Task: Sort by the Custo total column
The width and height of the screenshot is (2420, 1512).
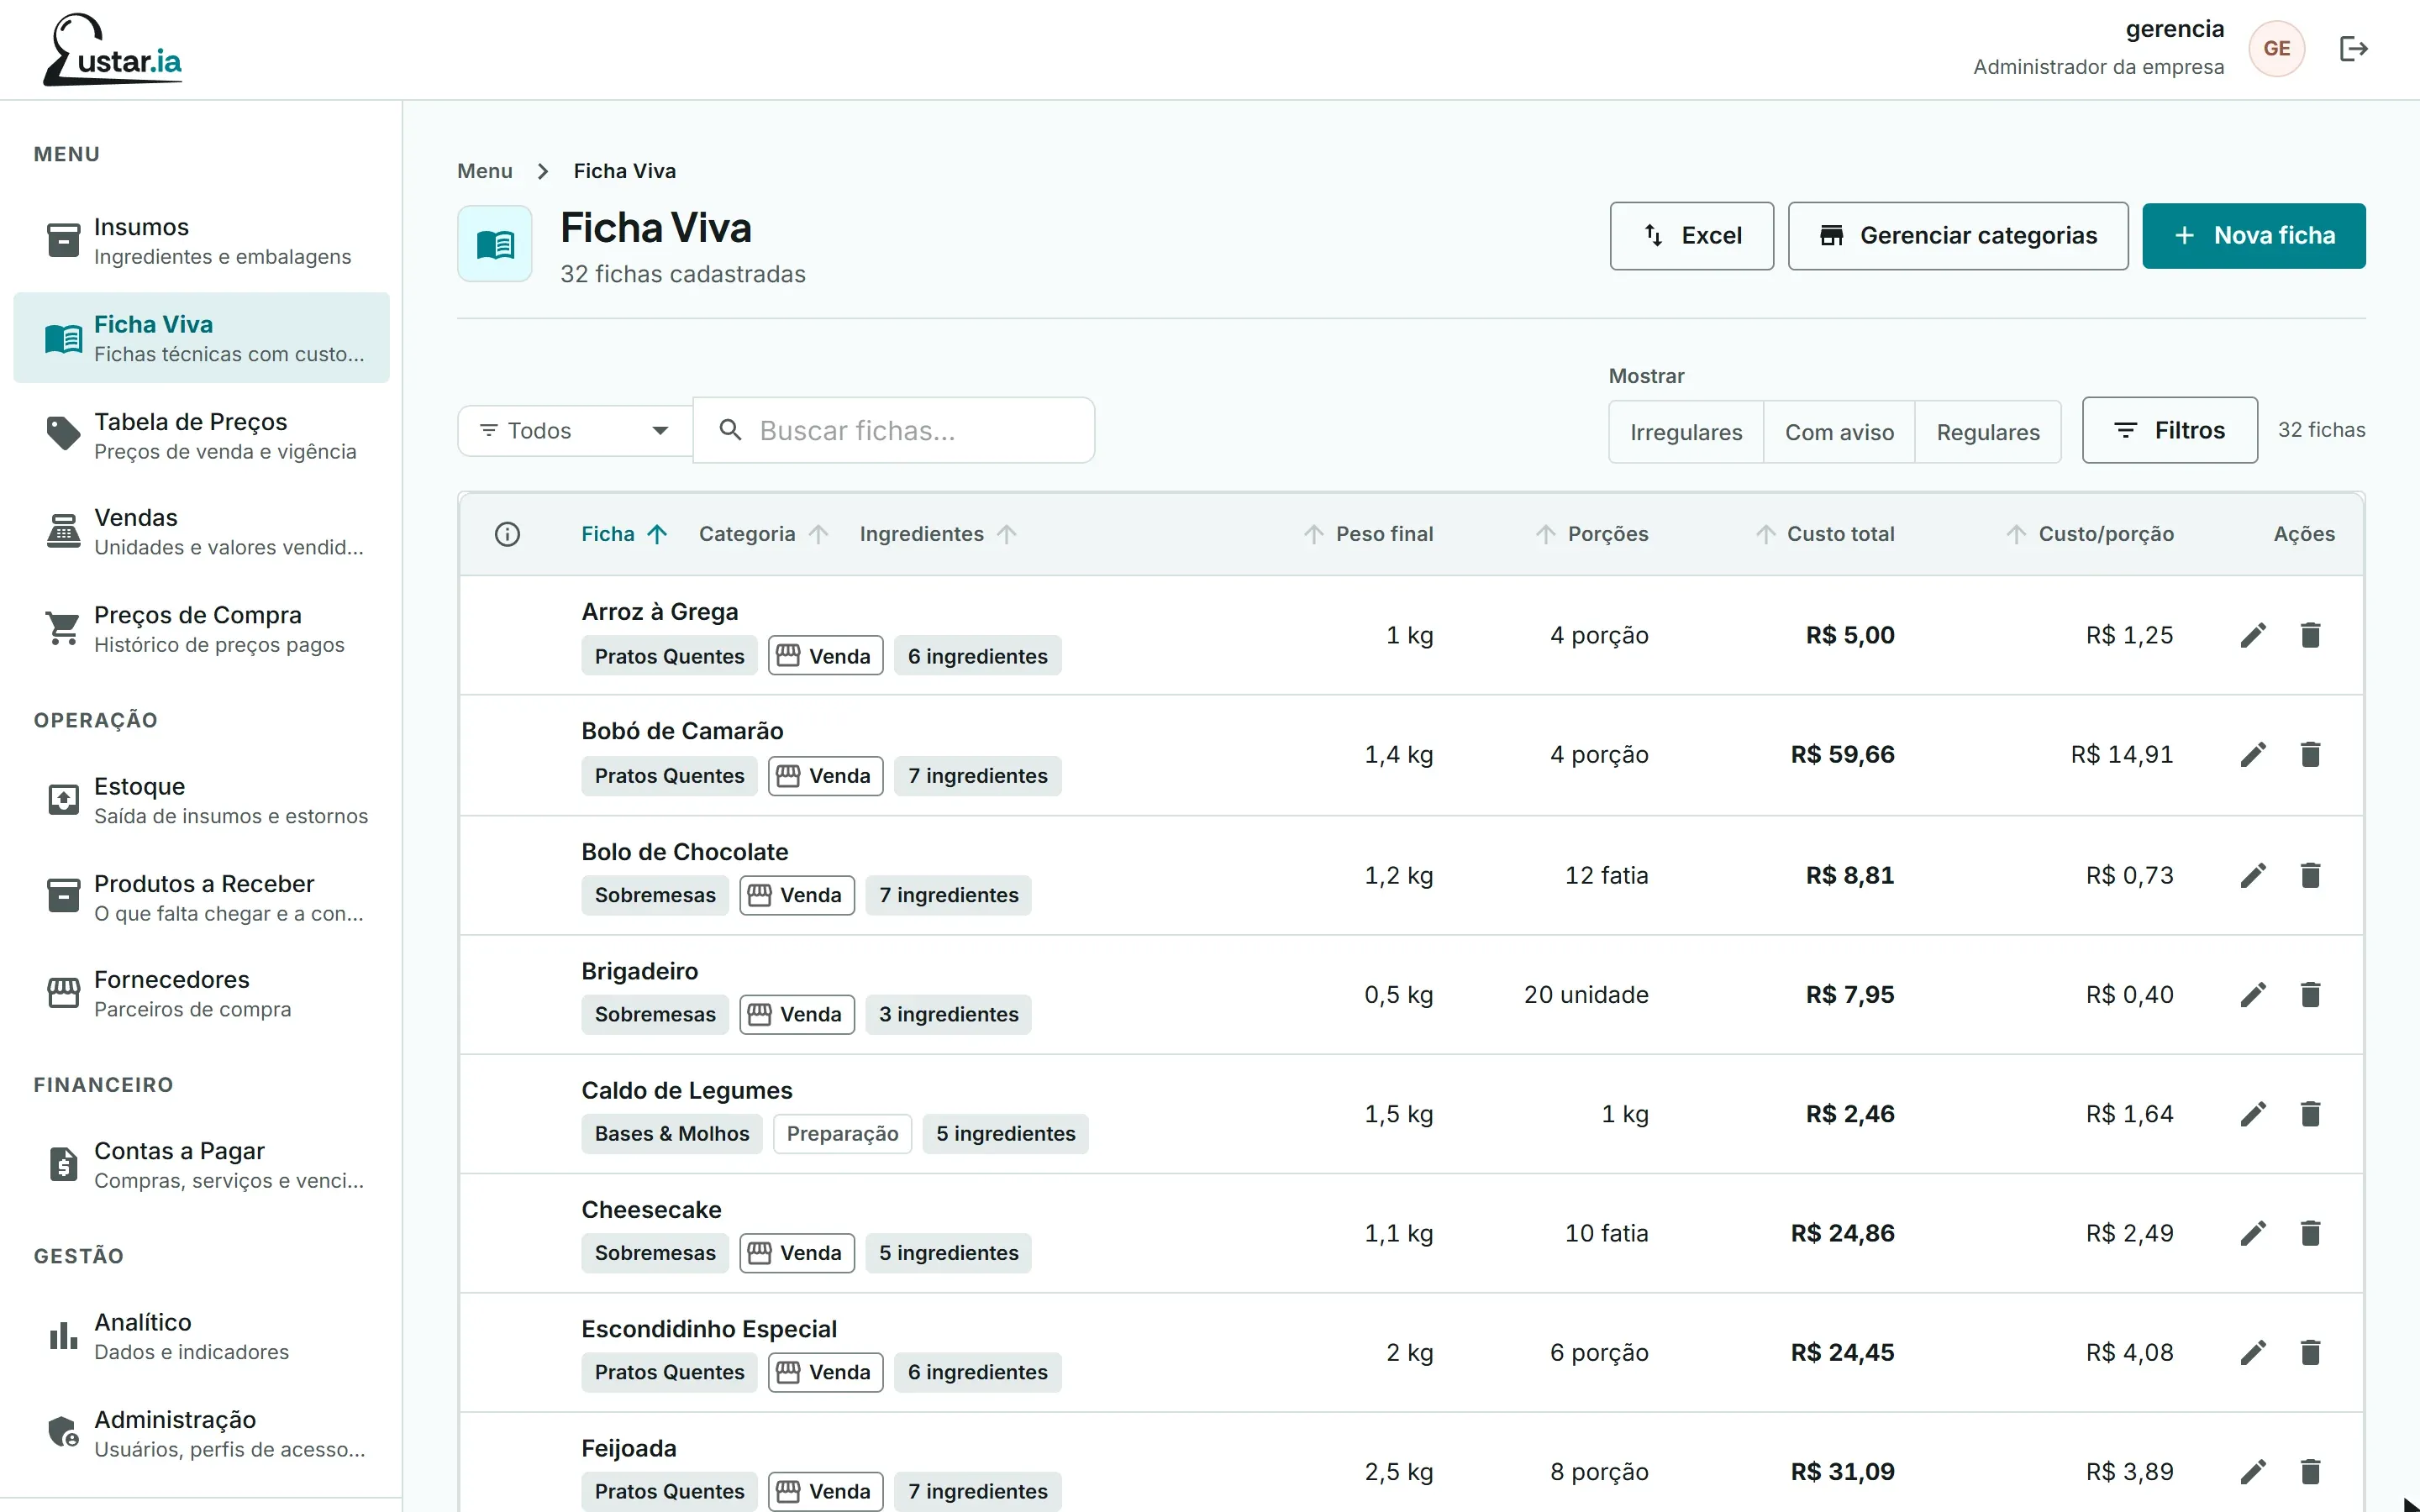Action: tap(1825, 534)
